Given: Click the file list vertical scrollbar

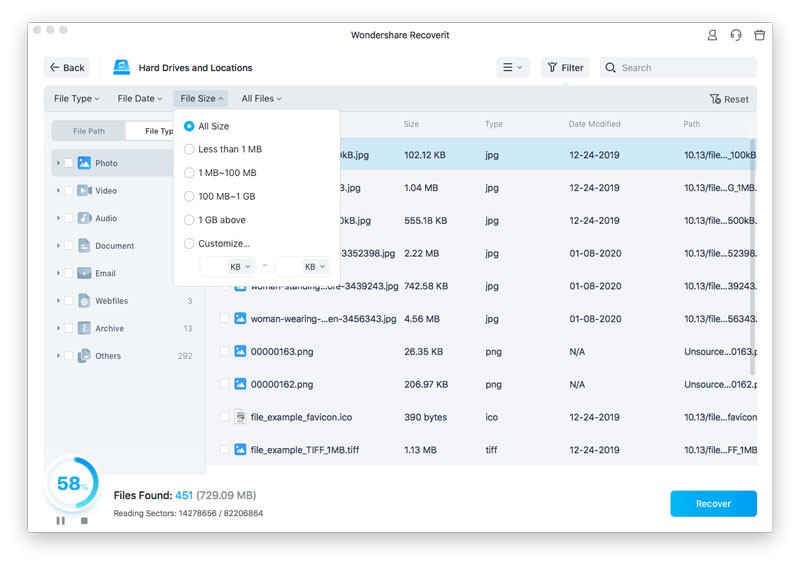Looking at the screenshot, I should click(x=752, y=255).
